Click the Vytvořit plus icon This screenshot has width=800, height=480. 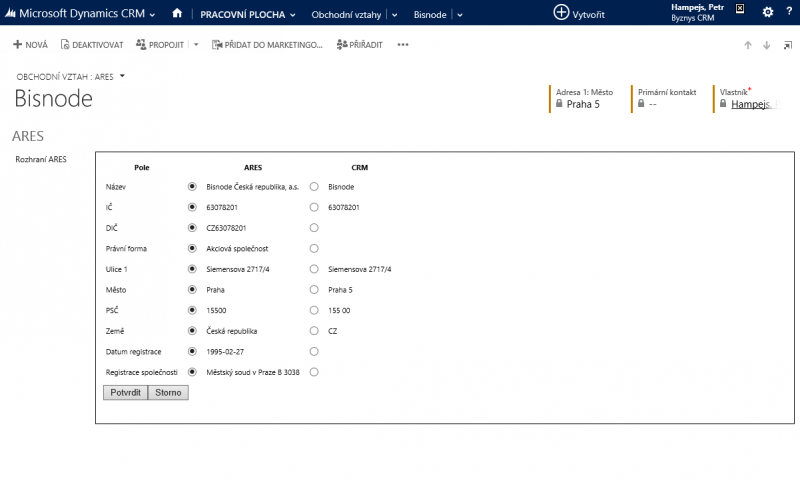tap(561, 12)
